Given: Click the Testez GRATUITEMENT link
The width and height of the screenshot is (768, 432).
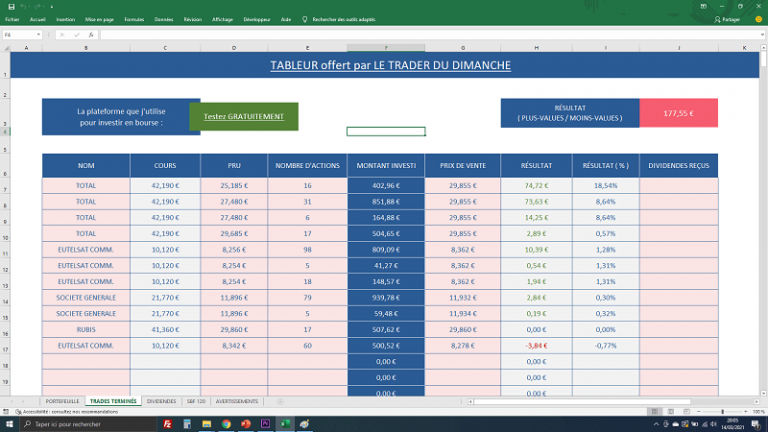Looking at the screenshot, I should 244,116.
